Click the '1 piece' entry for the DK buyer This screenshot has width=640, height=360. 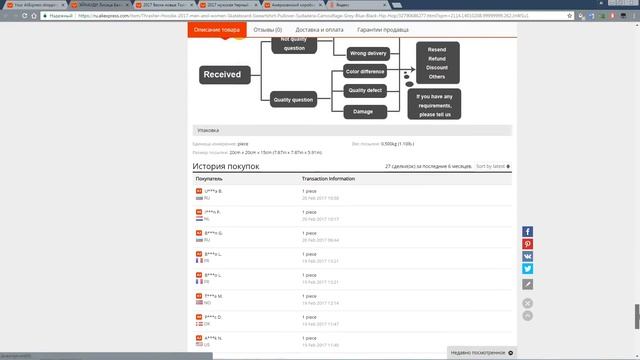click(309, 317)
